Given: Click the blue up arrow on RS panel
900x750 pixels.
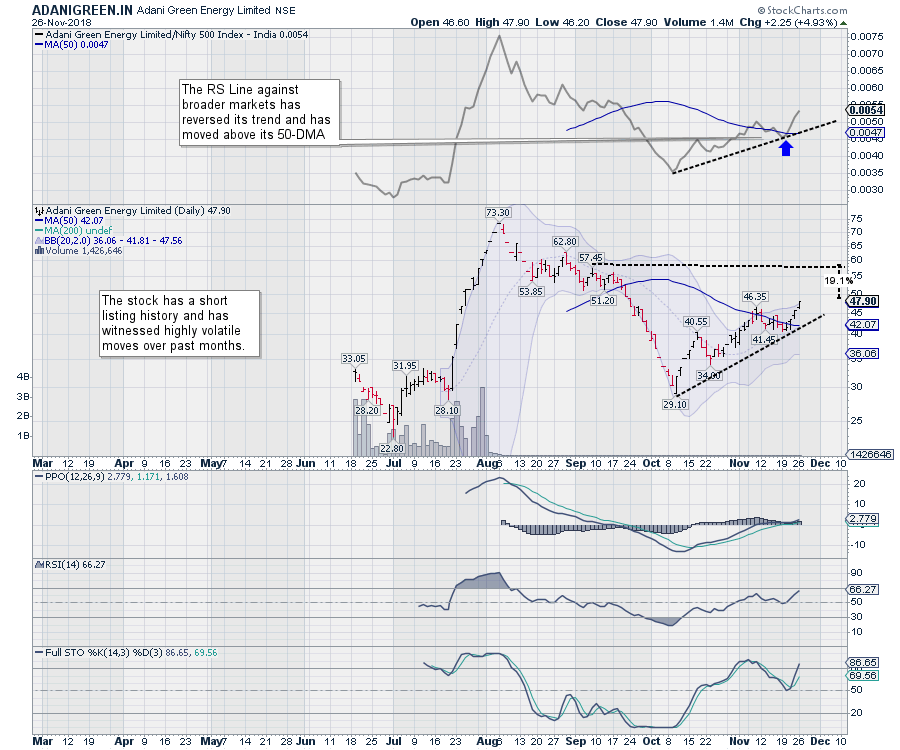Looking at the screenshot, I should pos(786,148).
